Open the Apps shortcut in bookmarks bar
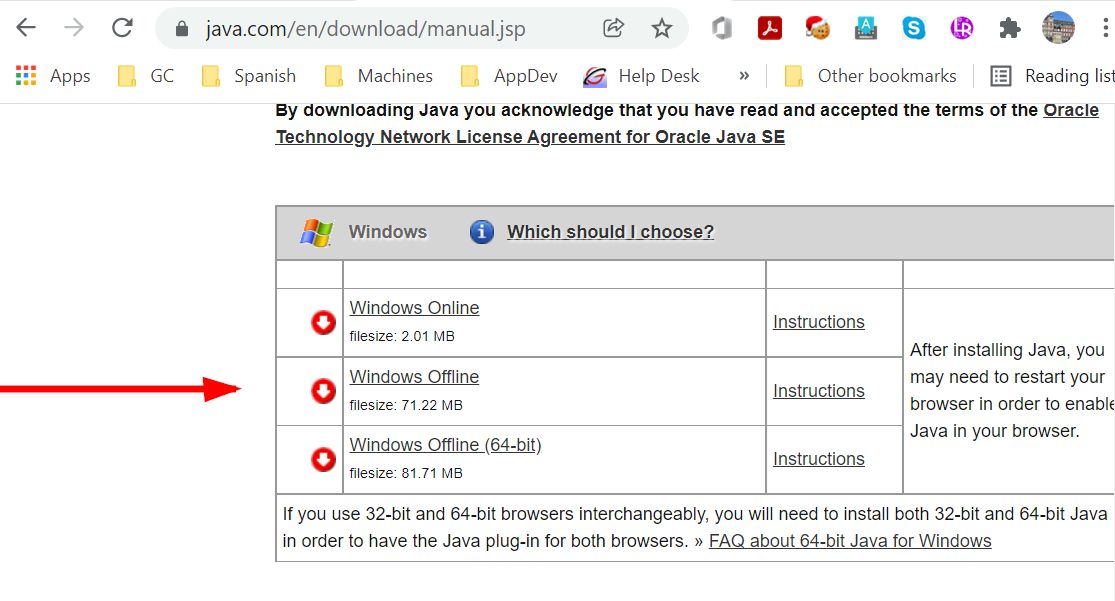 [x=53, y=76]
